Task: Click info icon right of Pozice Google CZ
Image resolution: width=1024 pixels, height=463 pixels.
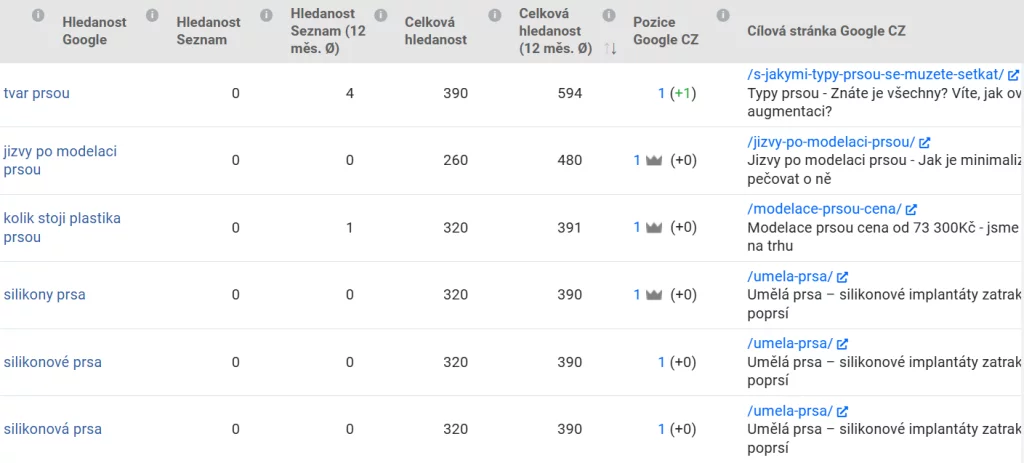Action: [724, 16]
